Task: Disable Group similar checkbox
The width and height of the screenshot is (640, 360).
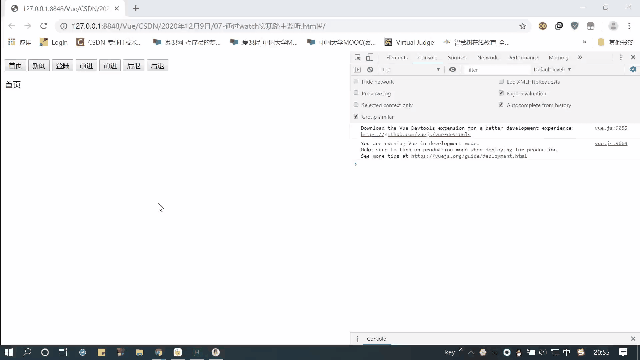Action: click(x=356, y=117)
